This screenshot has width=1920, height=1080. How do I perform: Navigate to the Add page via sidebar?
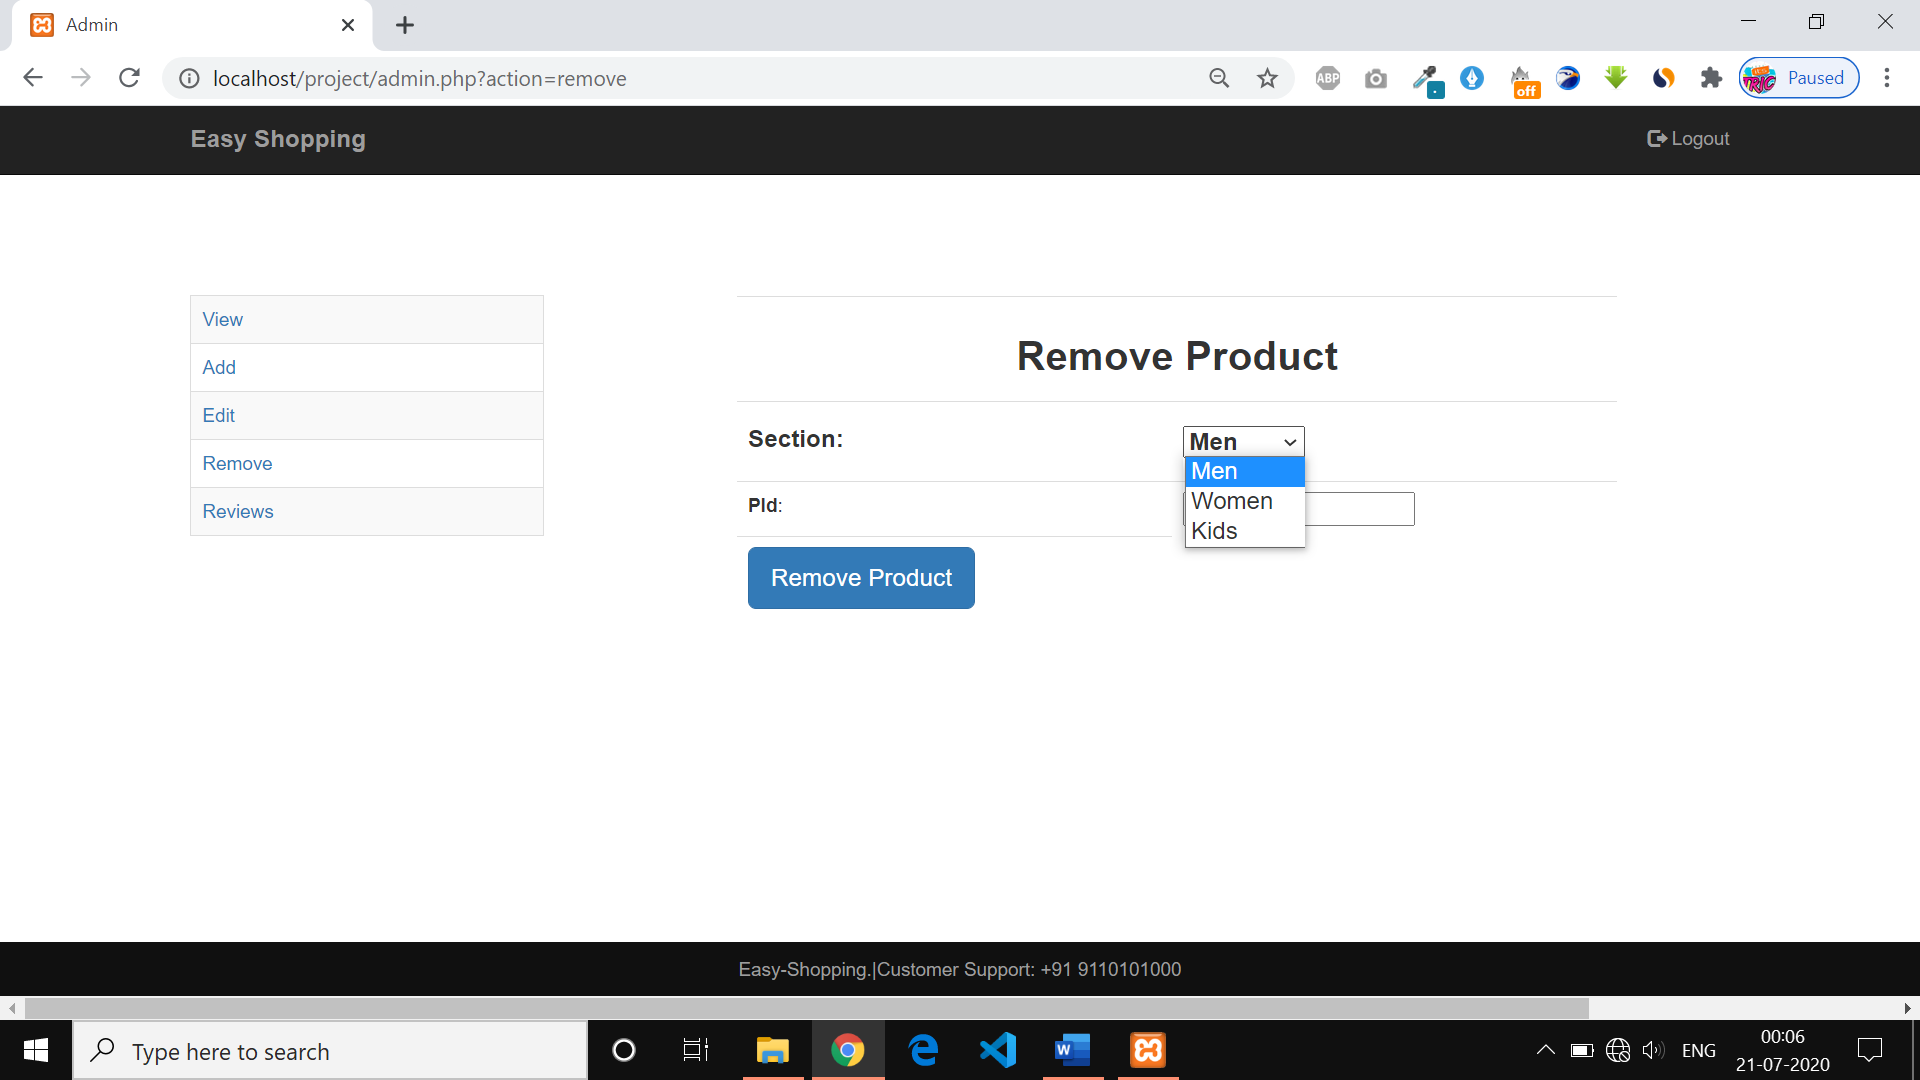[218, 367]
